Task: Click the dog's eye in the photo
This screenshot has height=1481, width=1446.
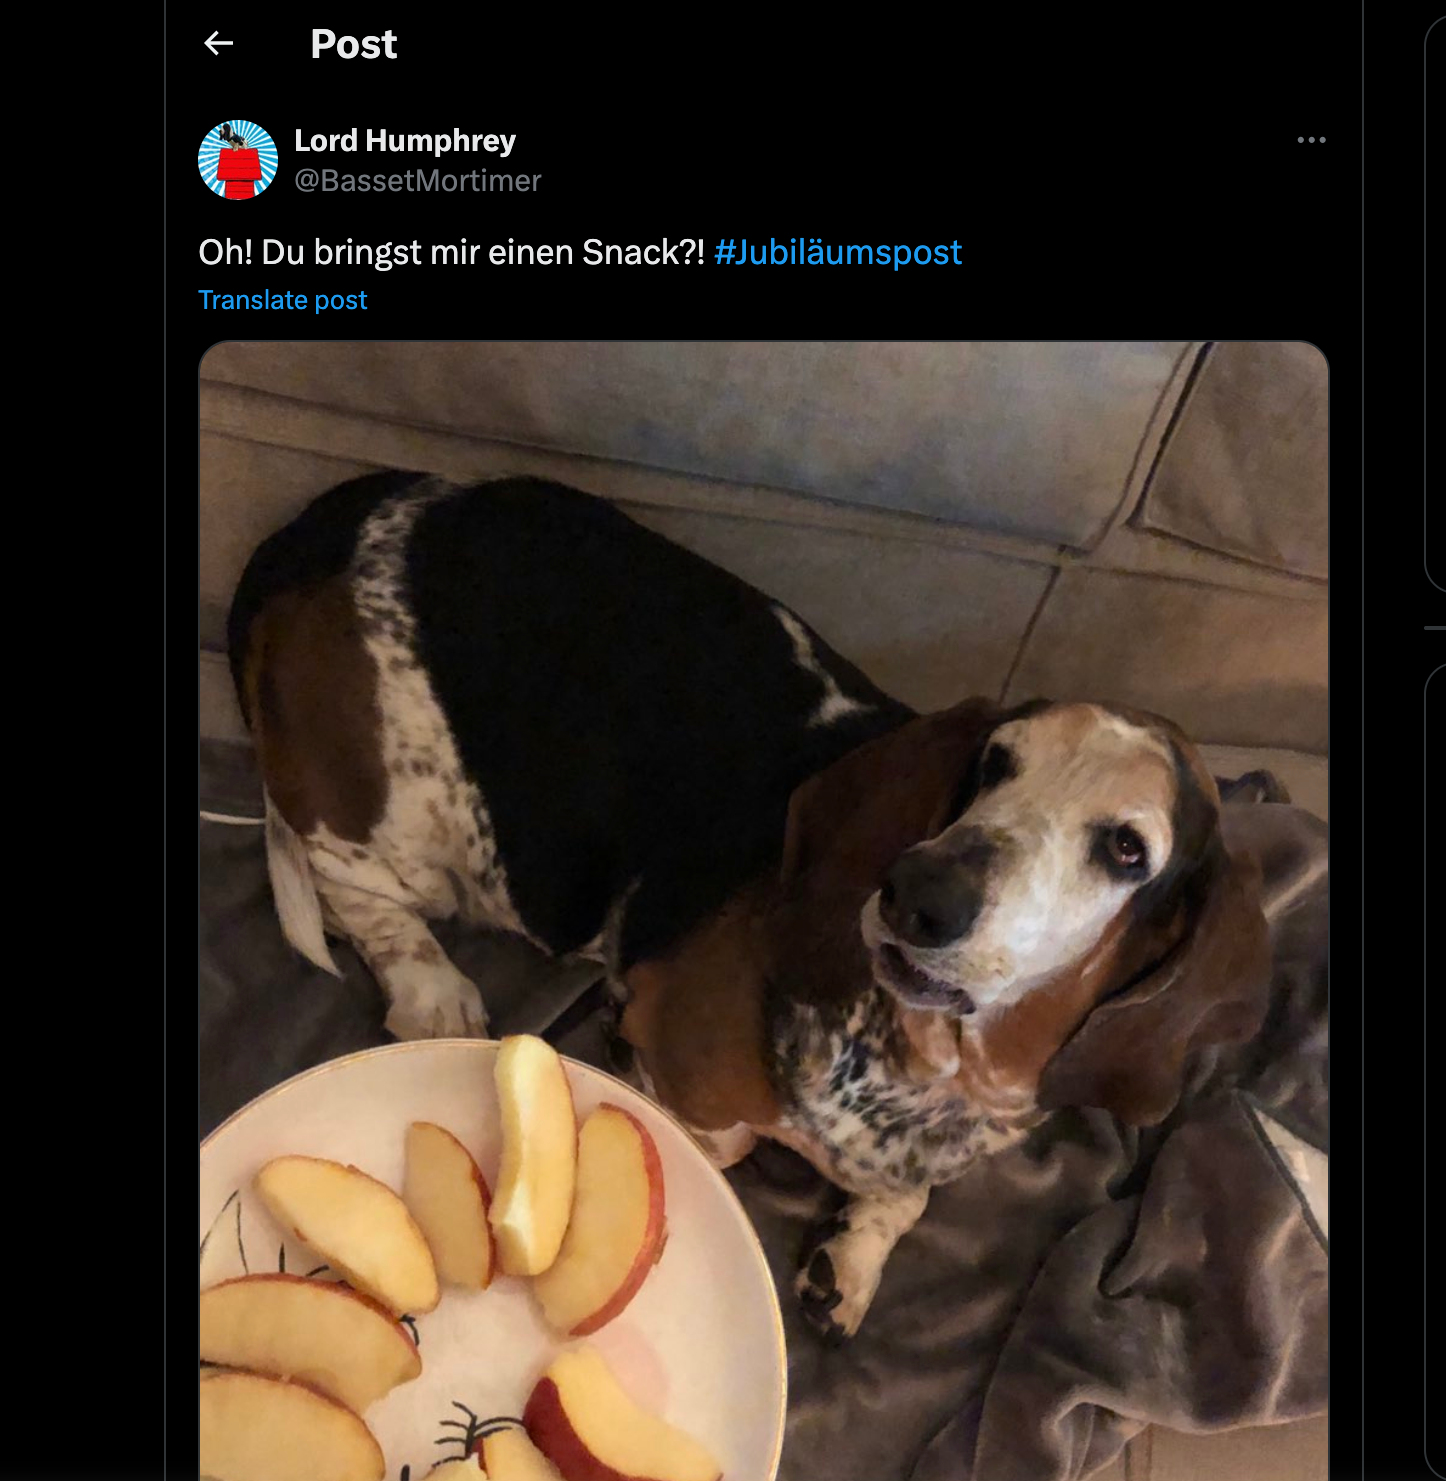Action: pyautogui.click(x=1126, y=848)
